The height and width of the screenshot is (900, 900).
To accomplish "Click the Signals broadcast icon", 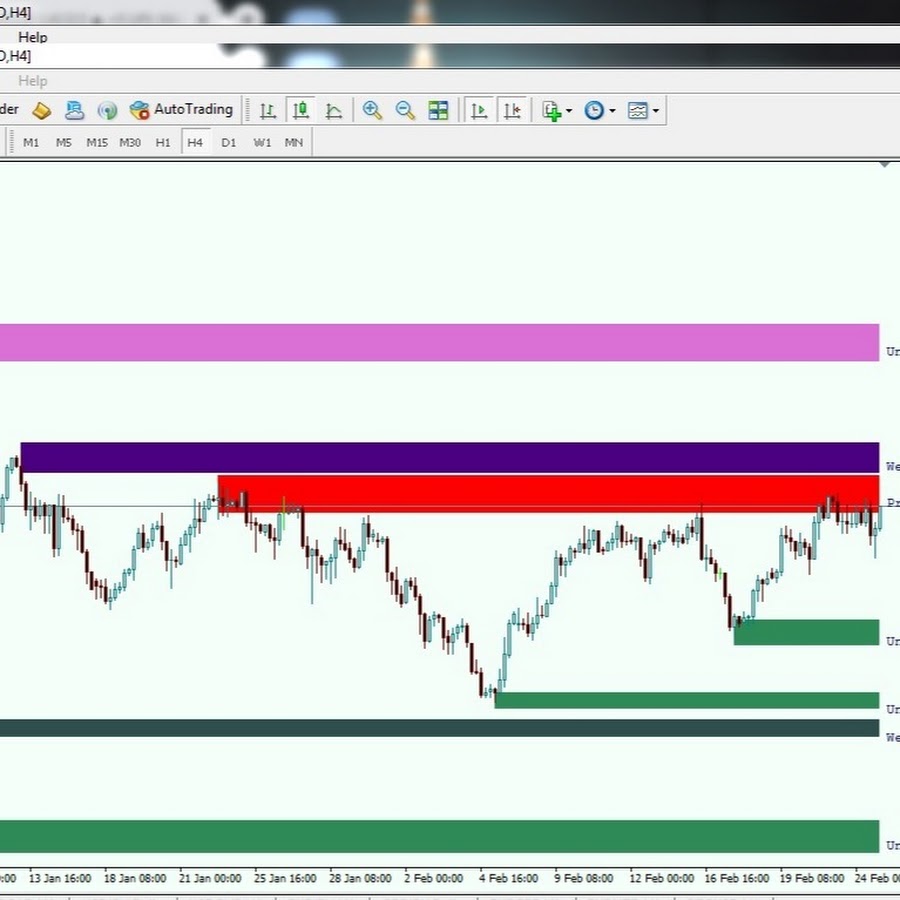I will (108, 110).
